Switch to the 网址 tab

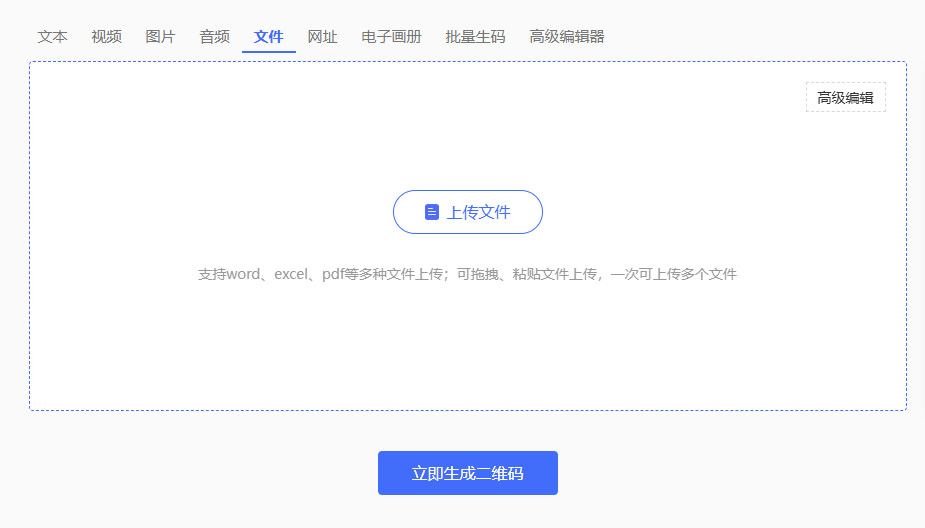[322, 37]
